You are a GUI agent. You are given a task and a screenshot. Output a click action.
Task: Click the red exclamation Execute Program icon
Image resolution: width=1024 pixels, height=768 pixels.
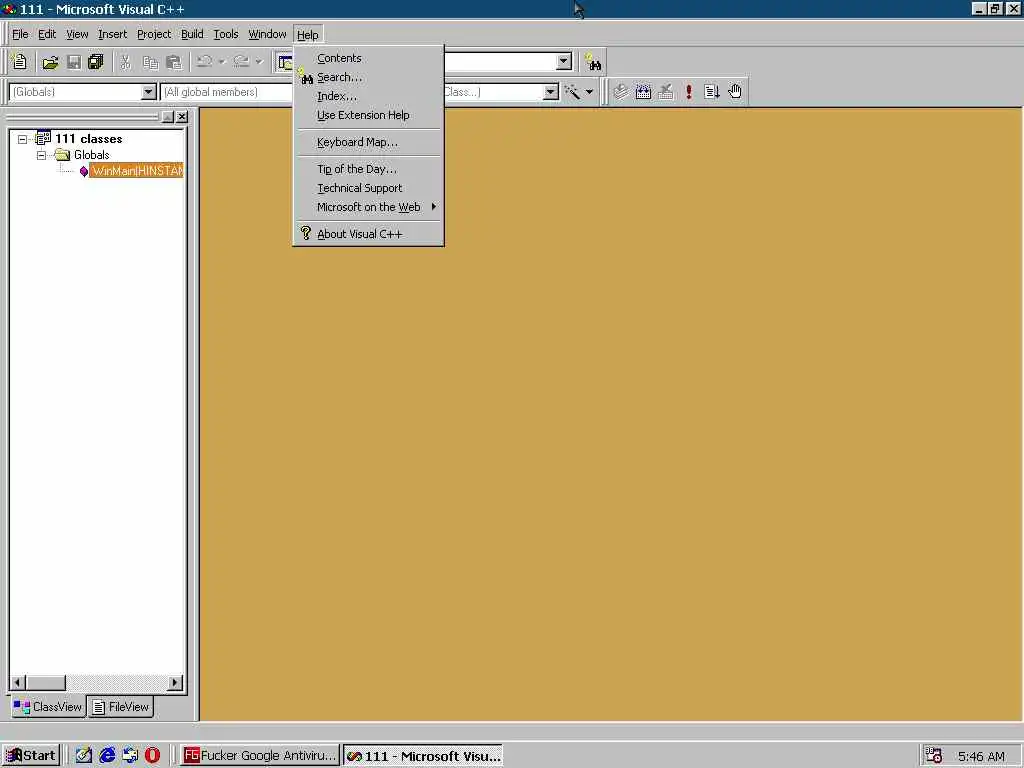(689, 92)
